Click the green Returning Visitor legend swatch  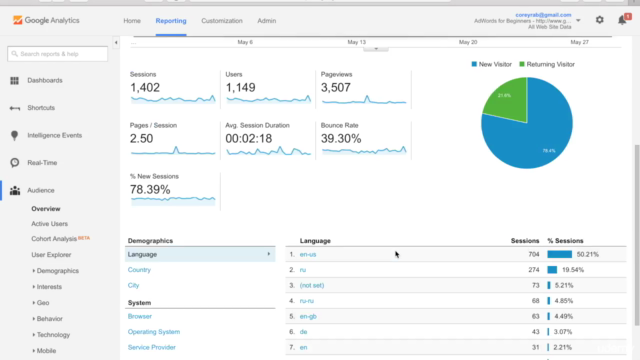click(522, 64)
